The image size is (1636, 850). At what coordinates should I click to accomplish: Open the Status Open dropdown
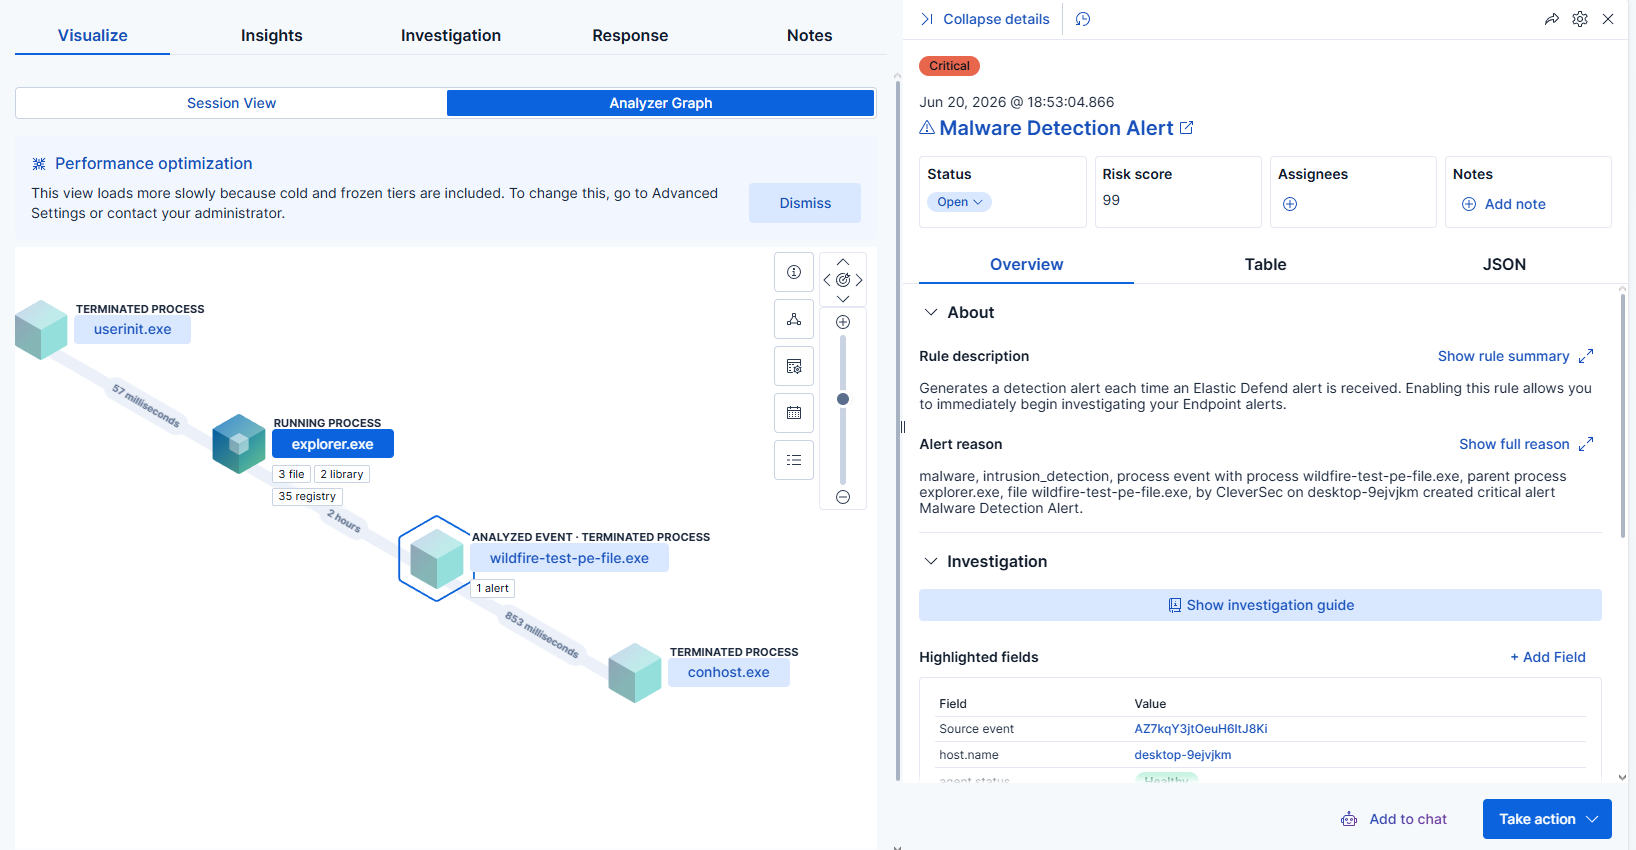960,202
